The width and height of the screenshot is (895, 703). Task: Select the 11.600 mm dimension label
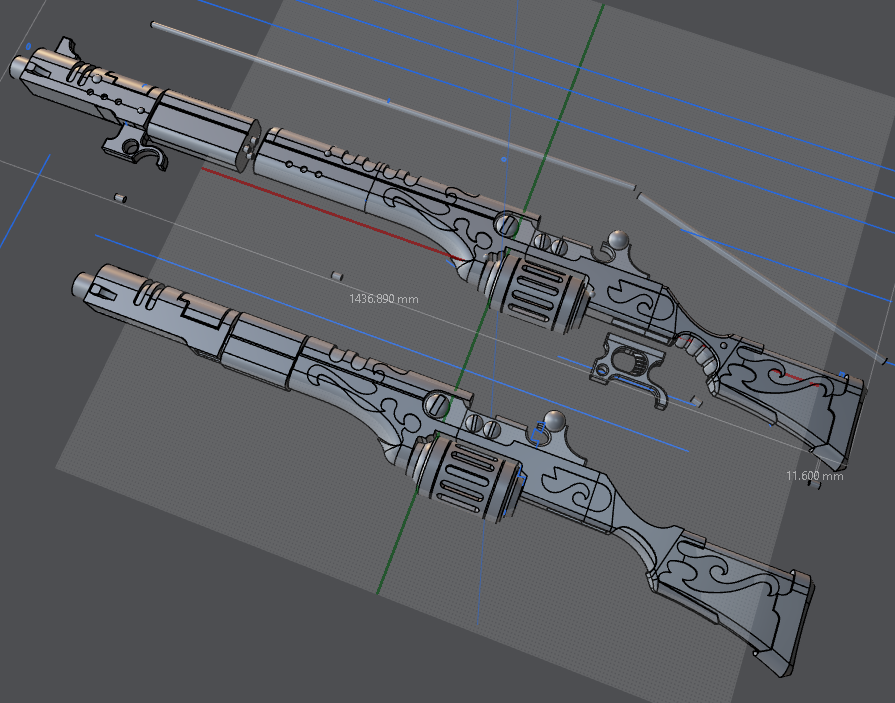coord(815,476)
